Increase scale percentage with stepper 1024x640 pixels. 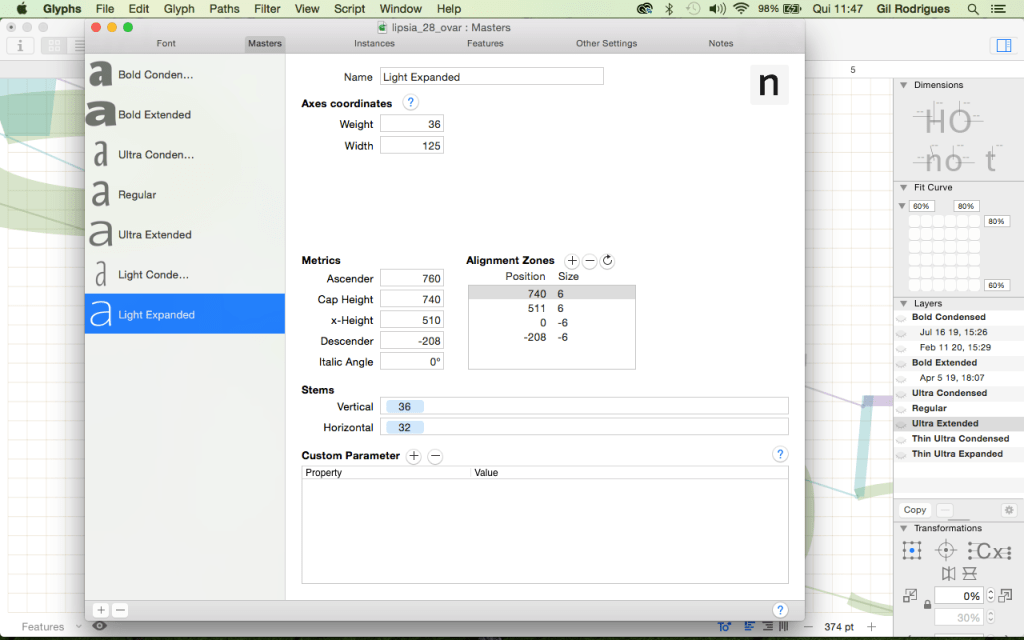(990, 591)
